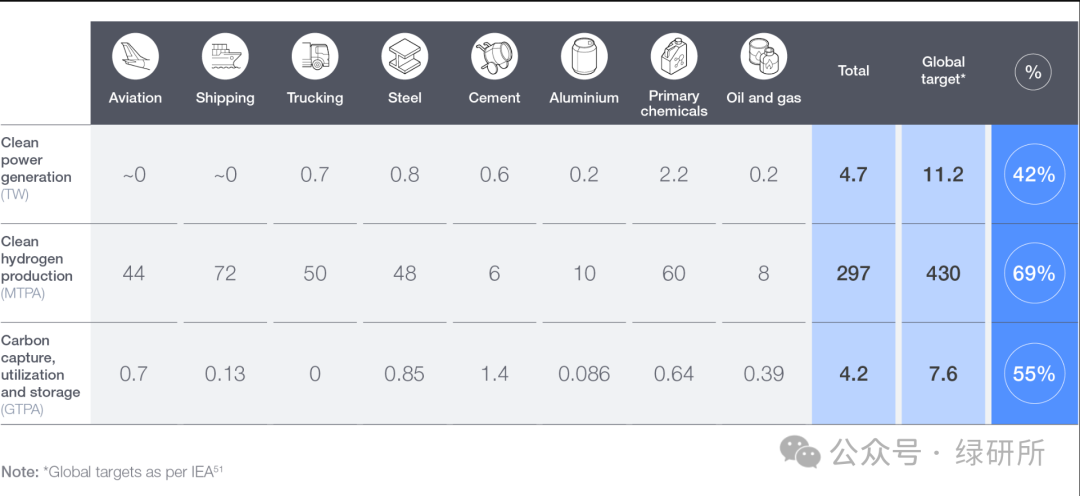Screen dimensions: 1080x496
Task: Click the Steel beam icon
Action: (x=405, y=56)
